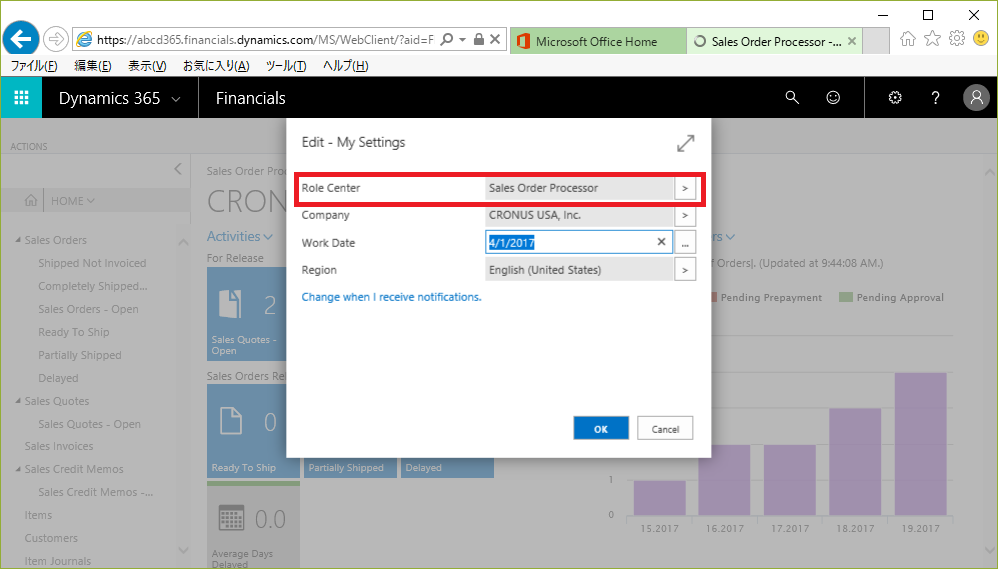Open Region lookup arrow

tap(685, 270)
